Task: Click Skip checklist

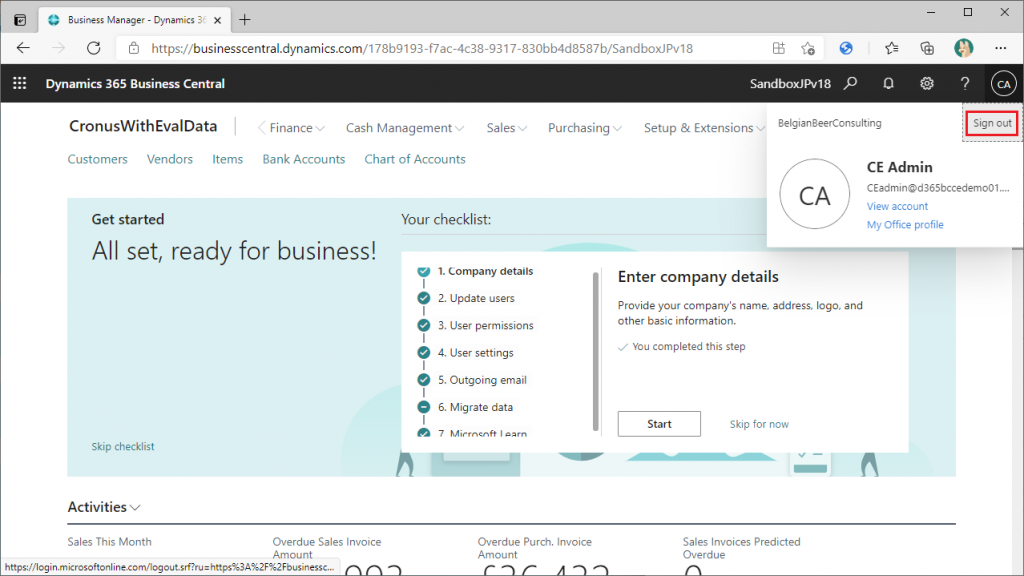Action: coord(123,447)
